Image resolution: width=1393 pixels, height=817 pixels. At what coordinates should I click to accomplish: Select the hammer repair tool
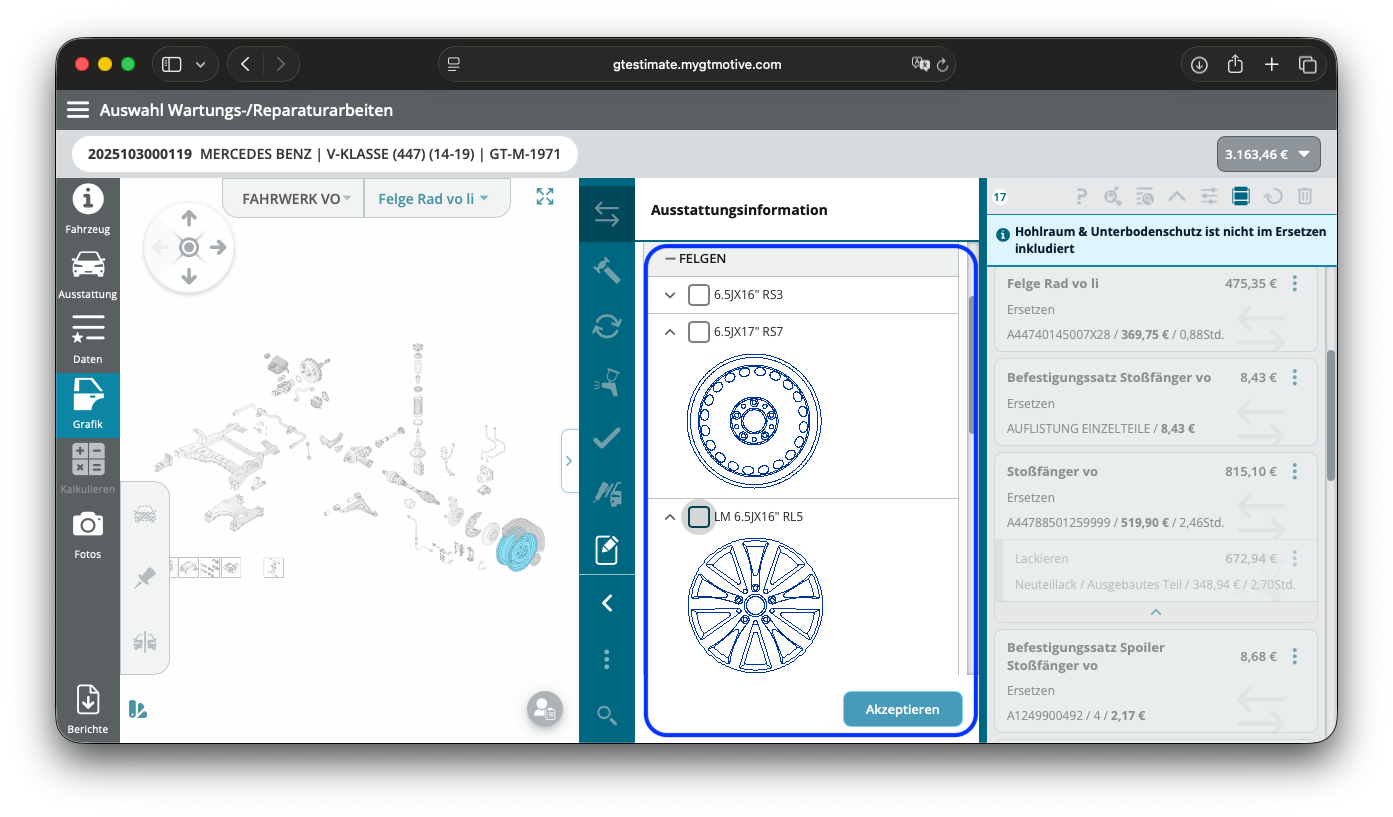(x=607, y=270)
